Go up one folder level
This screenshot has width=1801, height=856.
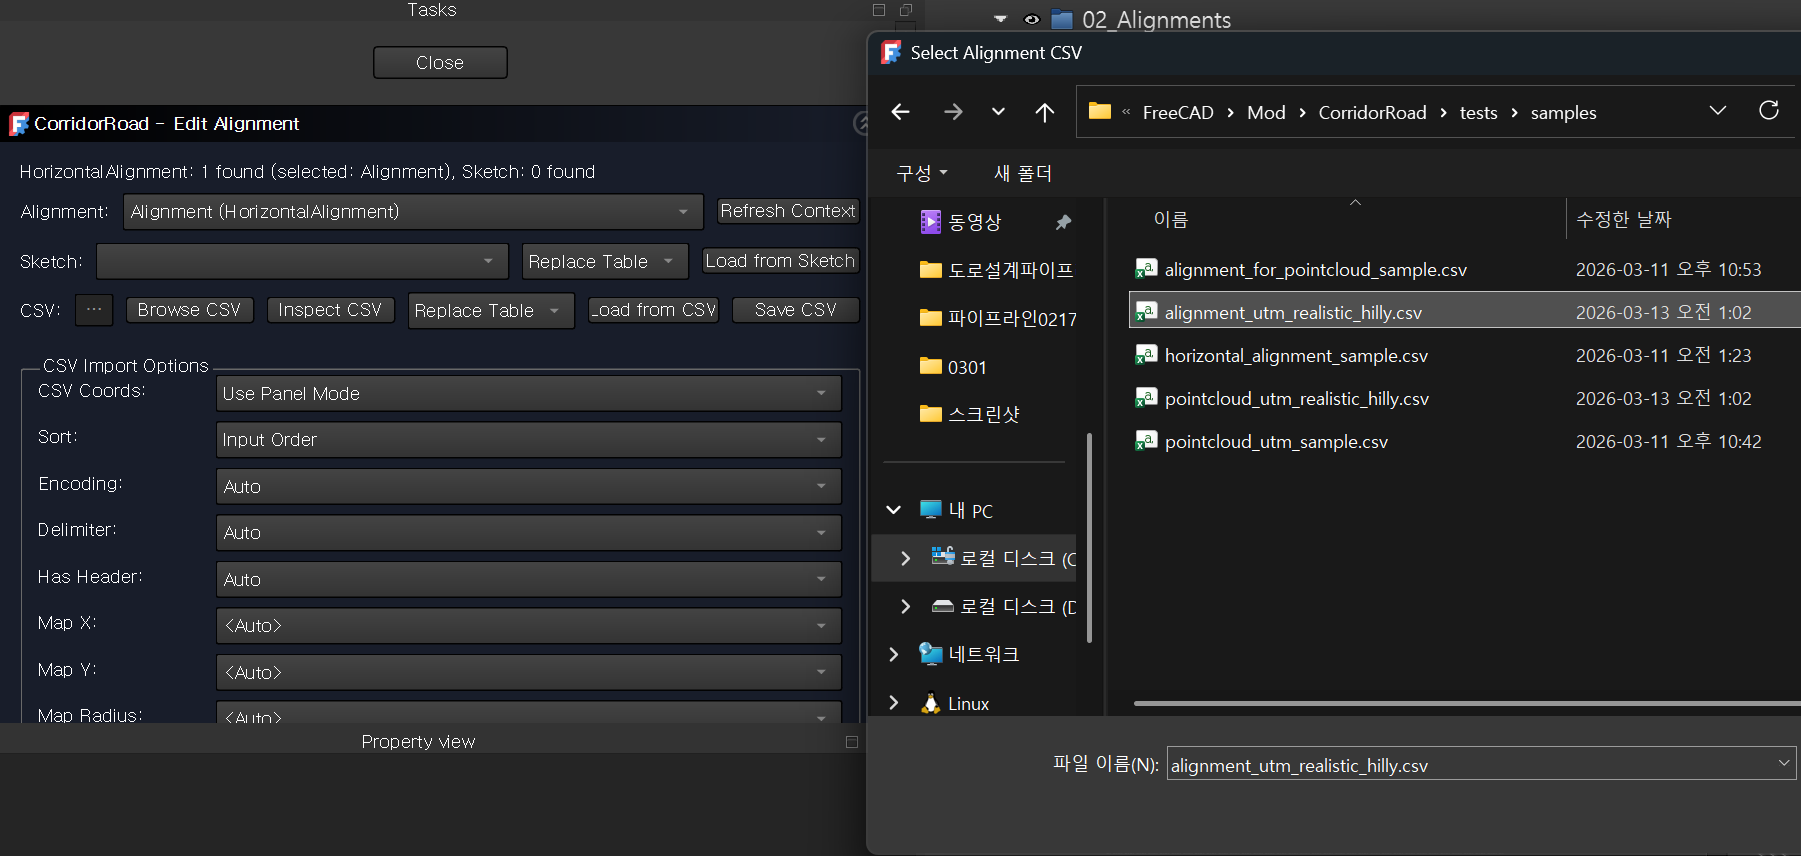[x=1044, y=112]
